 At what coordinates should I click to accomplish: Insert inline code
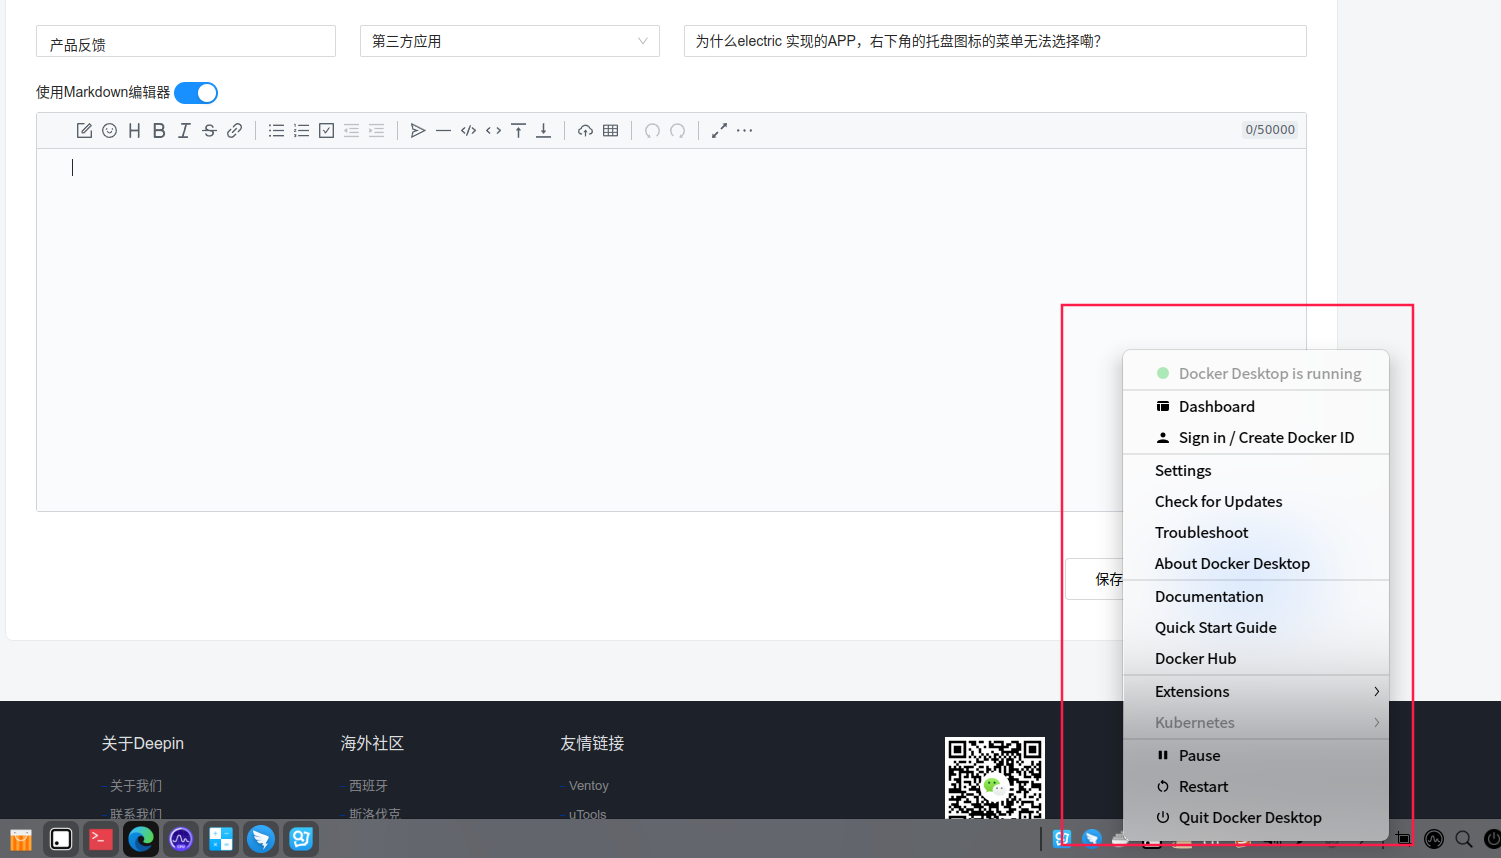point(493,131)
